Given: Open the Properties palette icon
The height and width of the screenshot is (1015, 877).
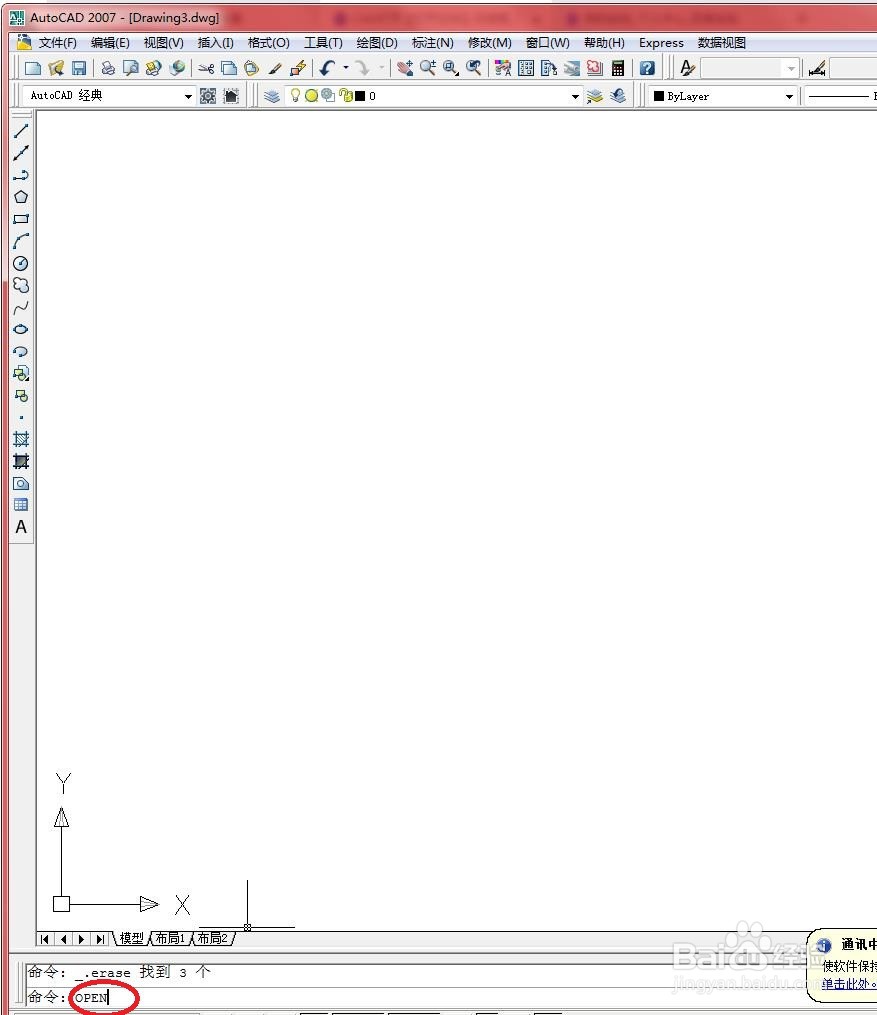Looking at the screenshot, I should [x=503, y=68].
